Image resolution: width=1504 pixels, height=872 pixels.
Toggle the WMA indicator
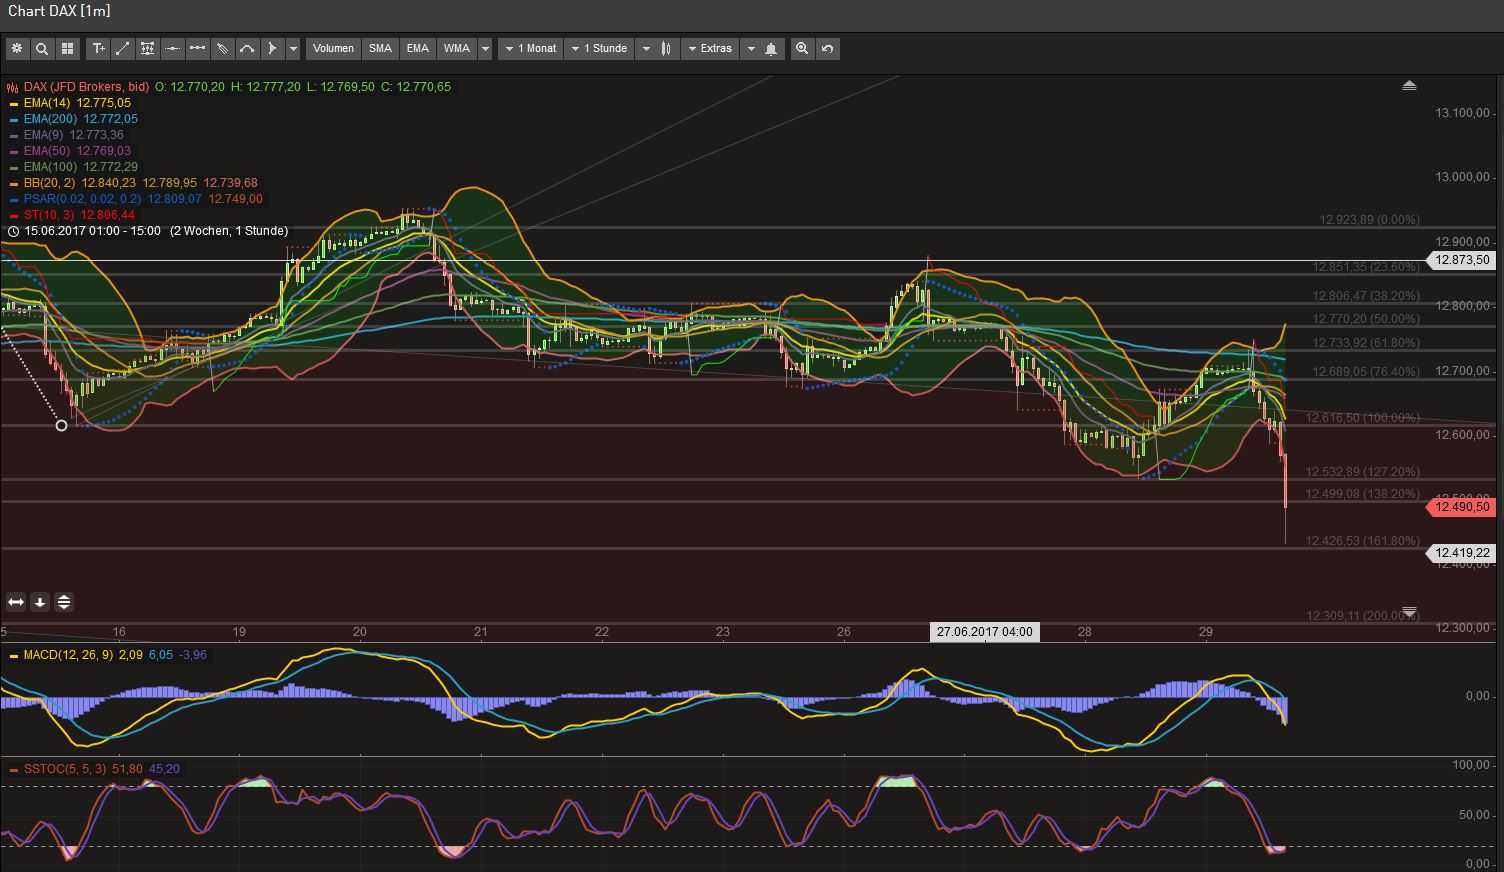click(457, 48)
